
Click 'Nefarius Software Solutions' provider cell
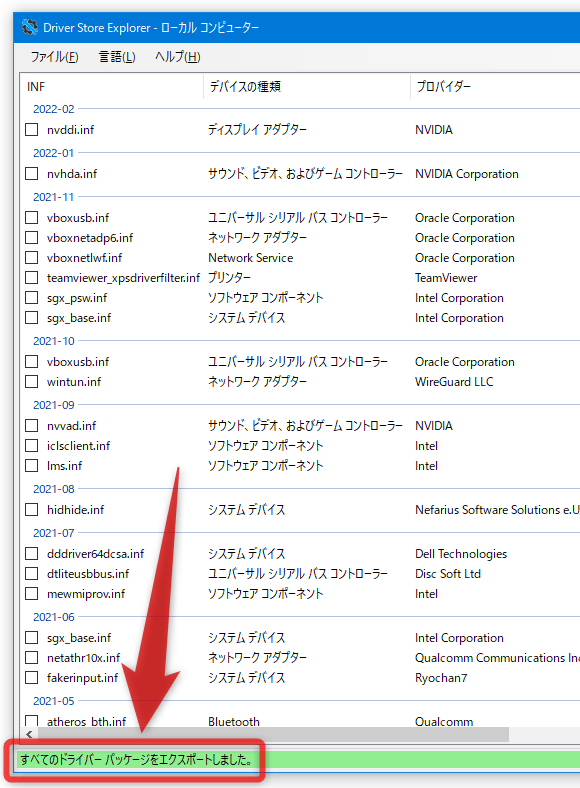(497, 510)
